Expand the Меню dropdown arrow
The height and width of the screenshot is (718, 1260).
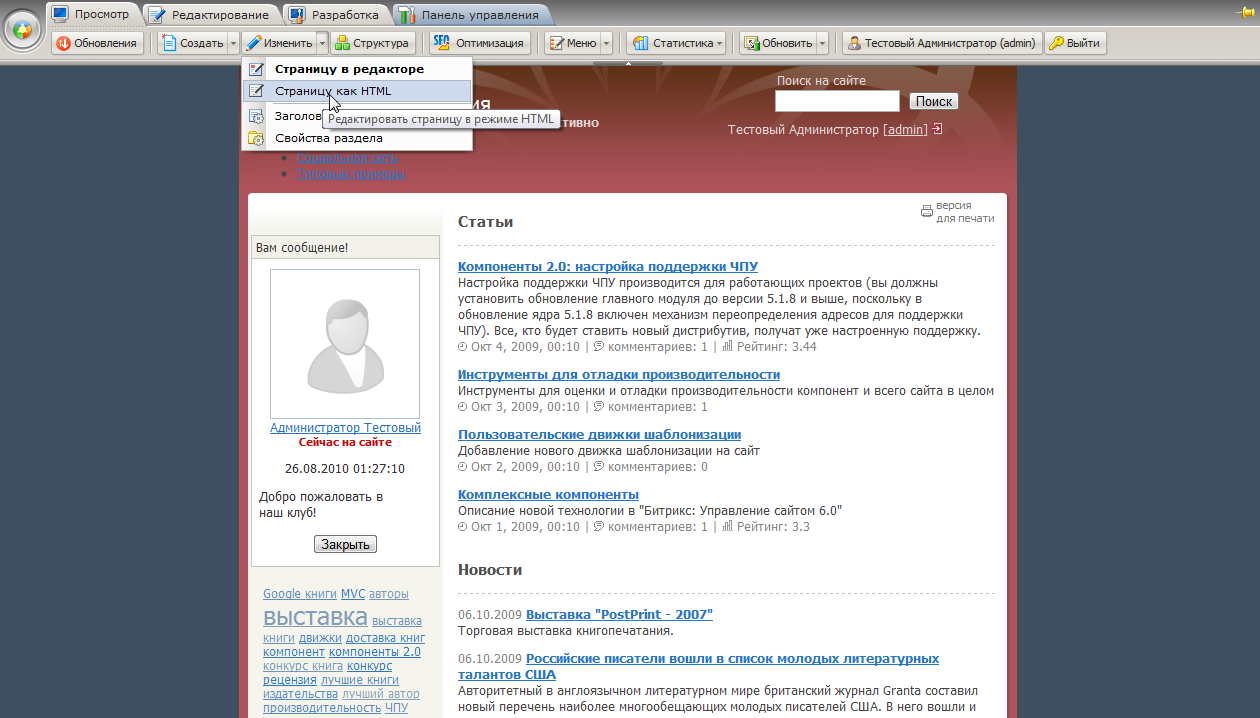click(x=606, y=43)
